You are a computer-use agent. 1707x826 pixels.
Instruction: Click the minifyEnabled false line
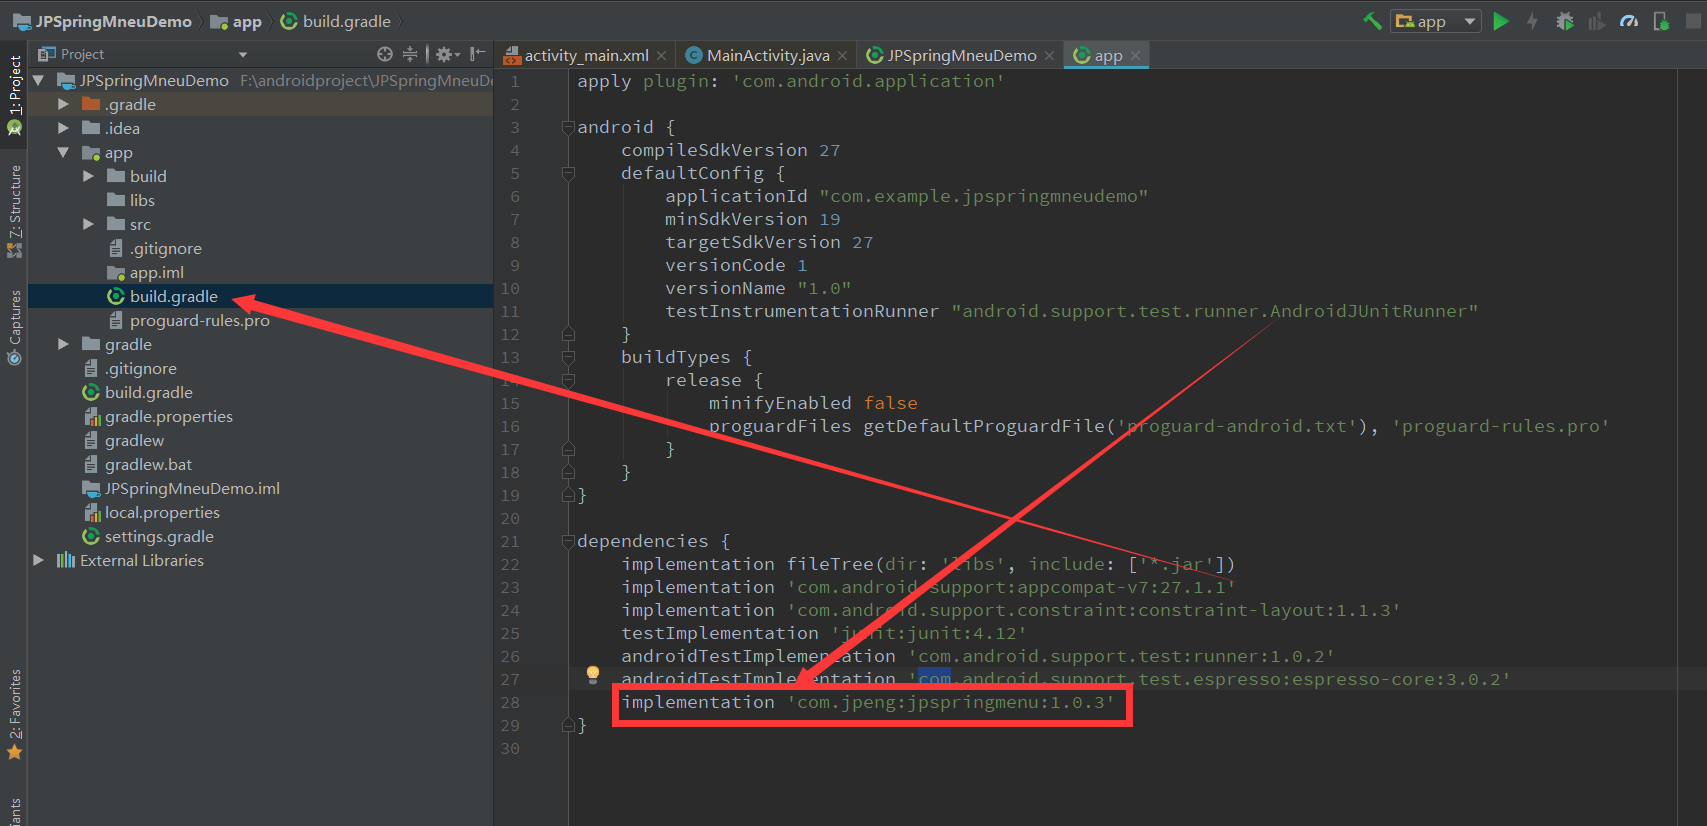pyautogui.click(x=813, y=403)
